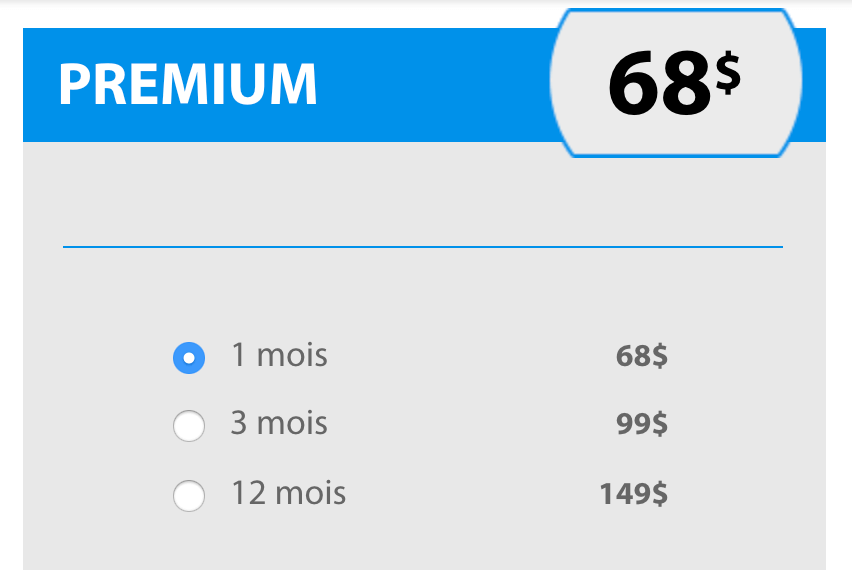Viewport: 852px width, 570px height.
Task: Click the 99$ price for 3 months
Action: pos(641,424)
